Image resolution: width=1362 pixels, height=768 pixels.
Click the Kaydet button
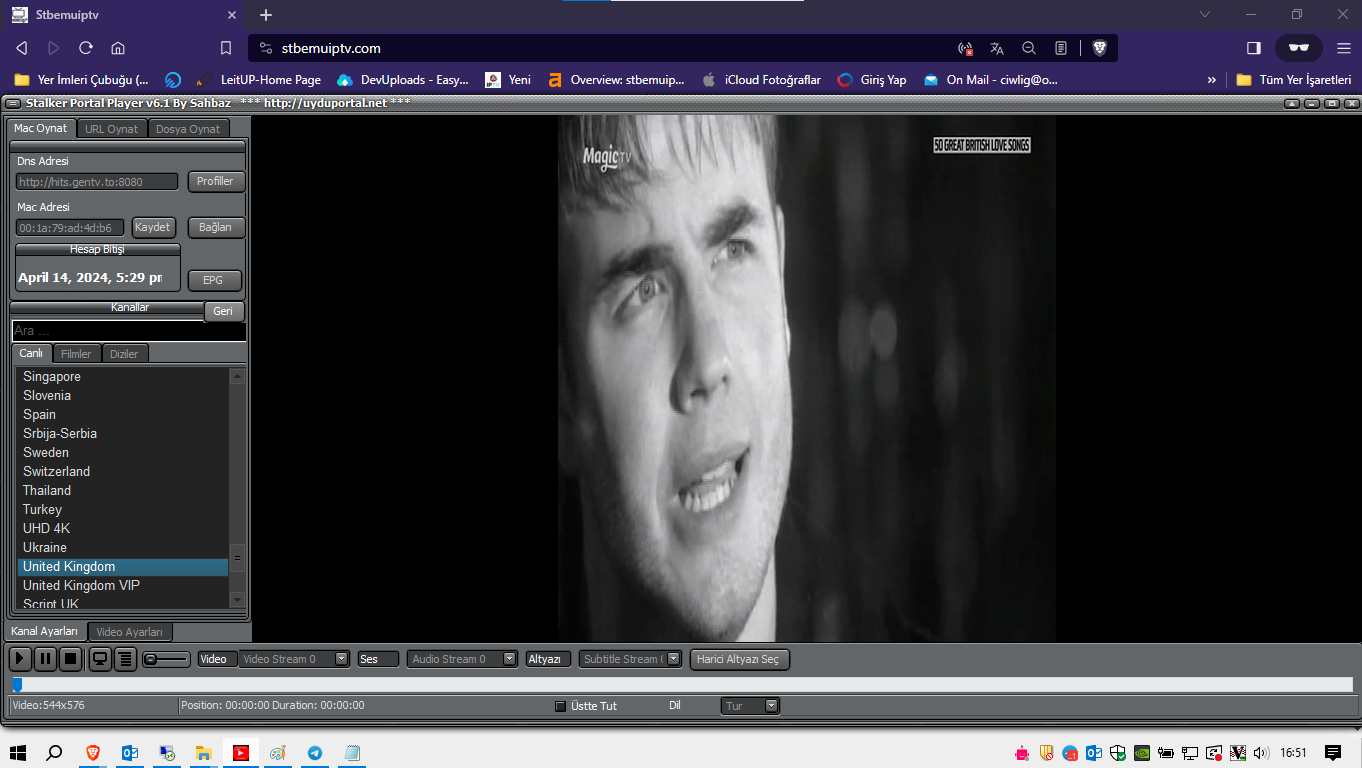click(153, 227)
